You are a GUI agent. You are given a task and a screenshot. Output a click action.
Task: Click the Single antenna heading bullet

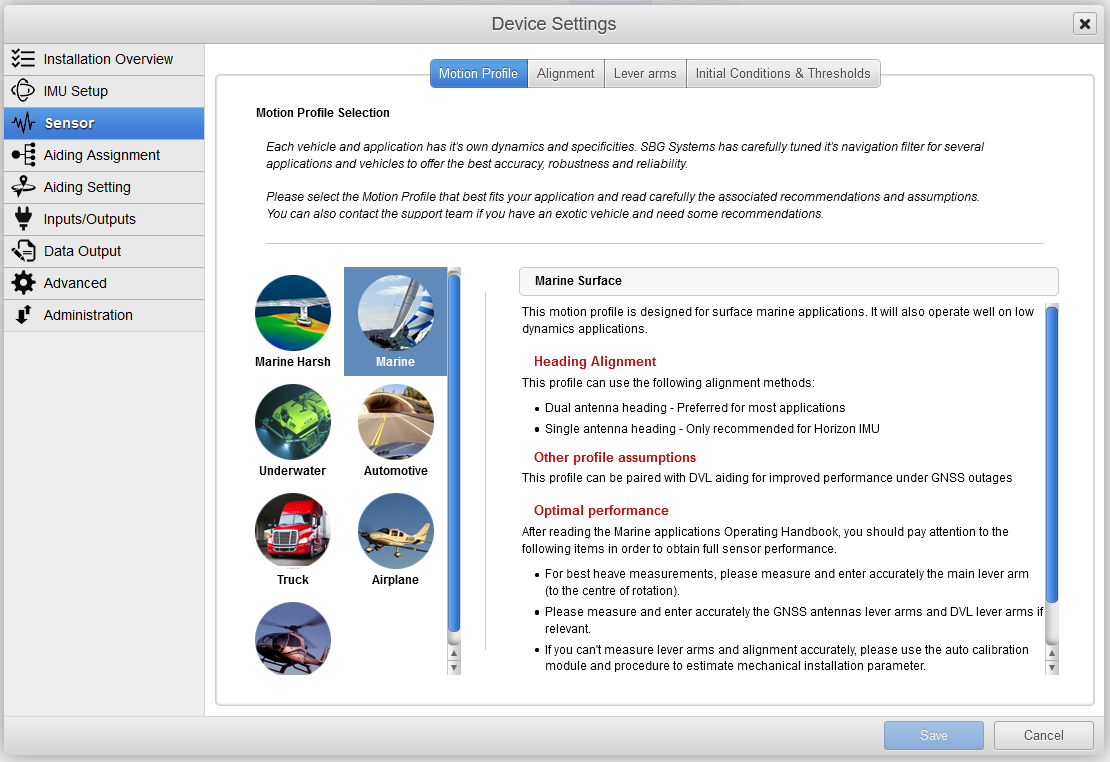point(711,428)
